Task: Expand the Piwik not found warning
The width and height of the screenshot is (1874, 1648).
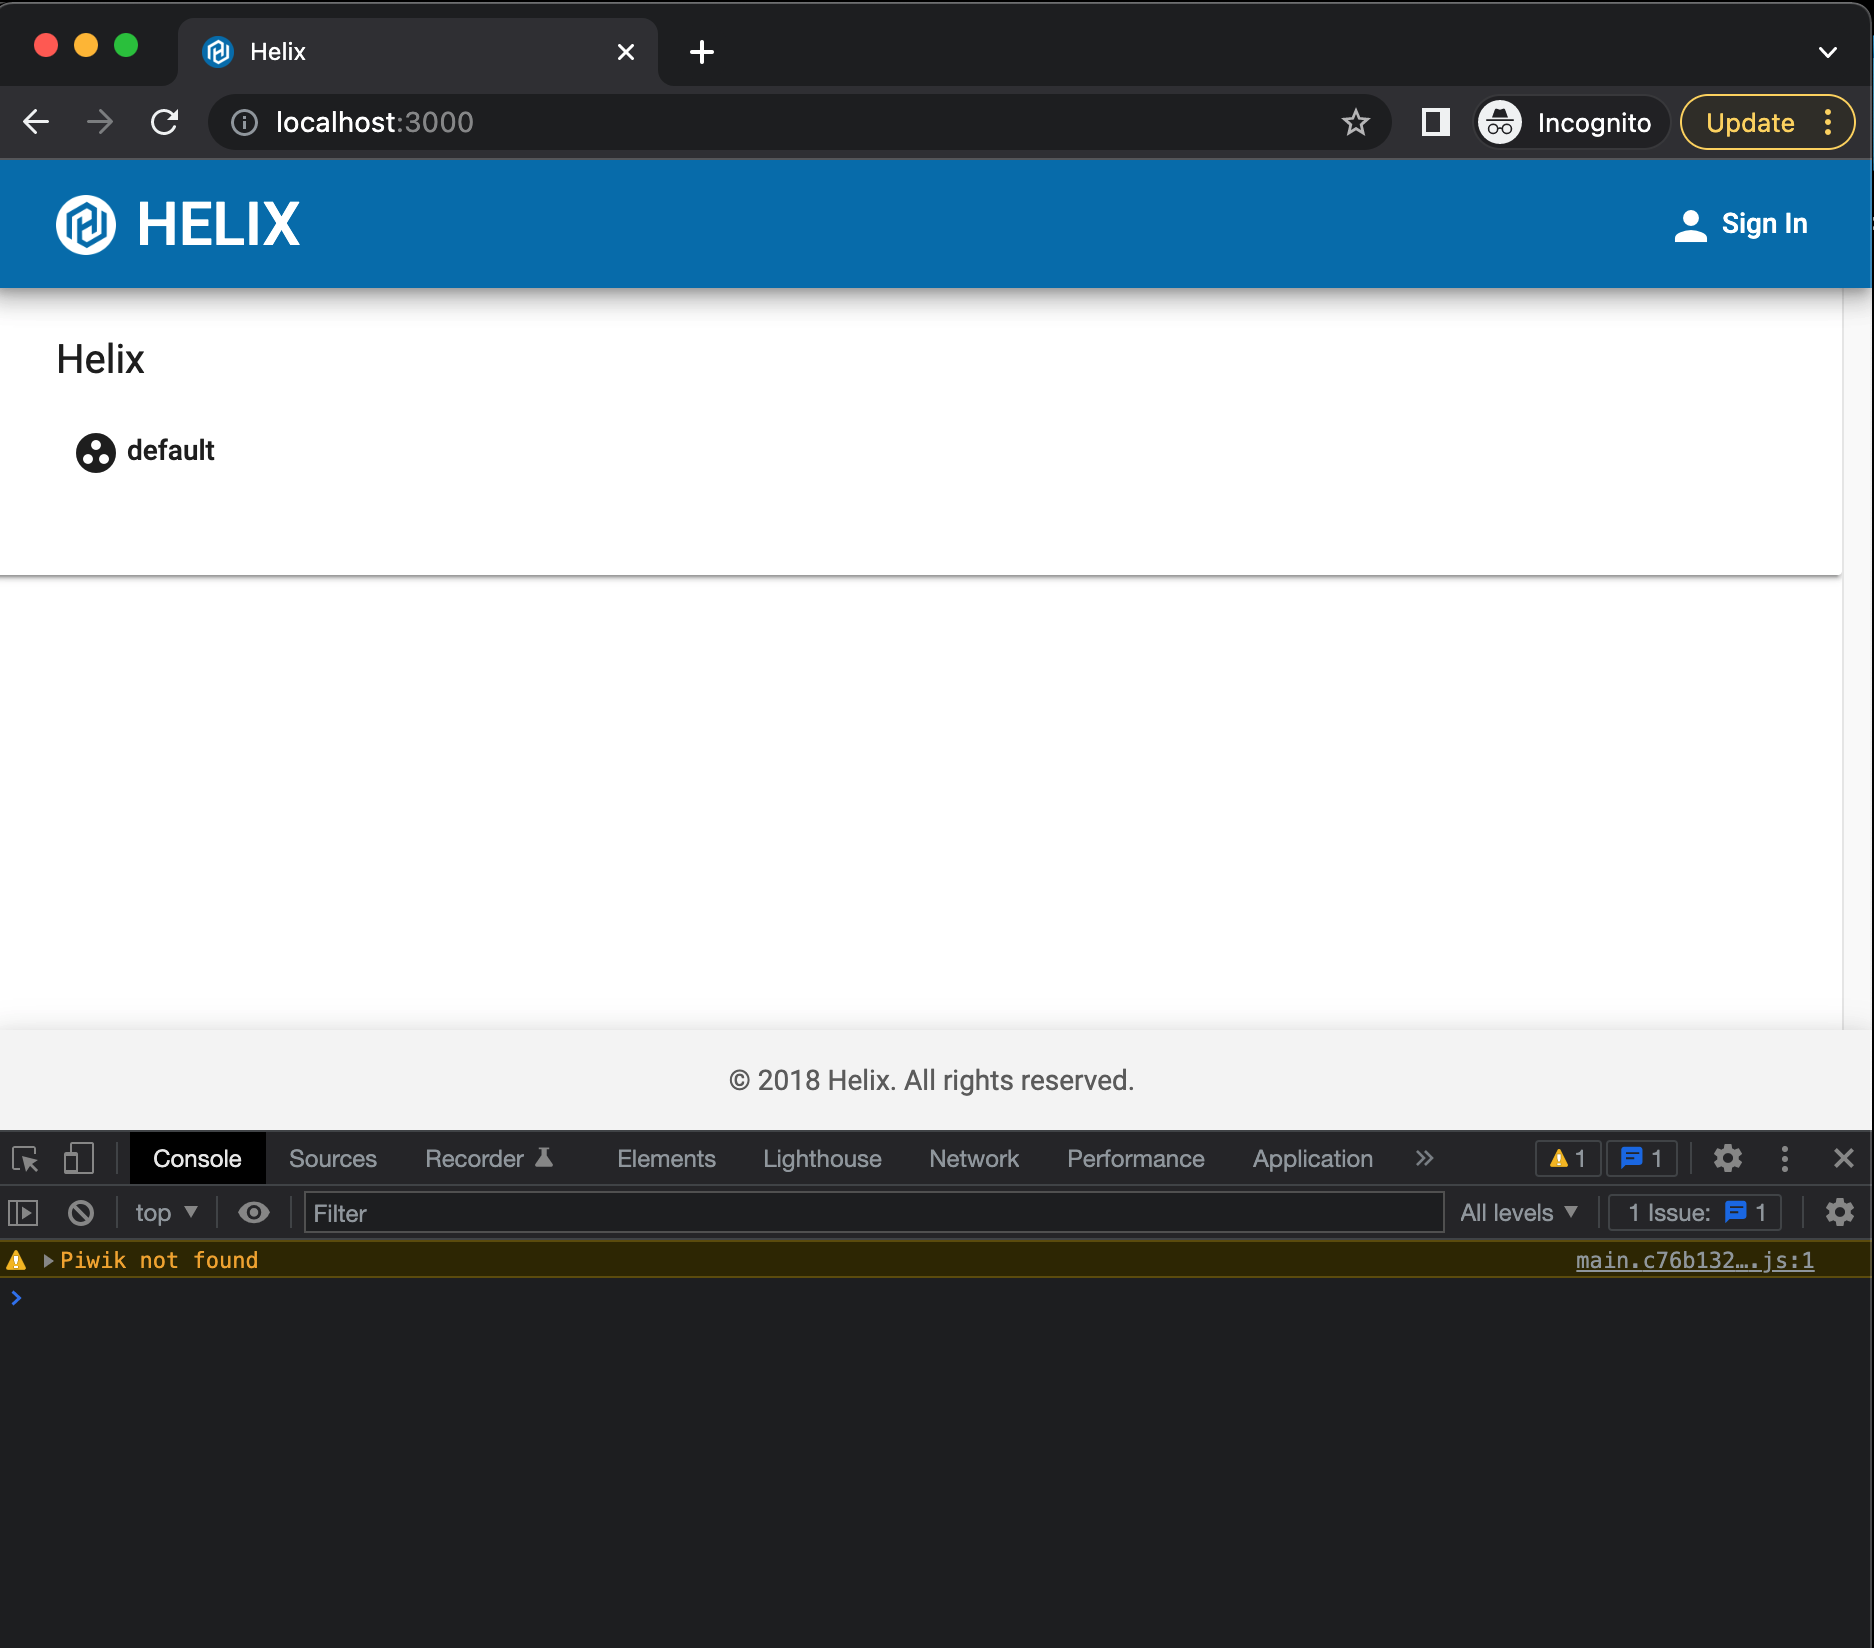Action: 46,1260
